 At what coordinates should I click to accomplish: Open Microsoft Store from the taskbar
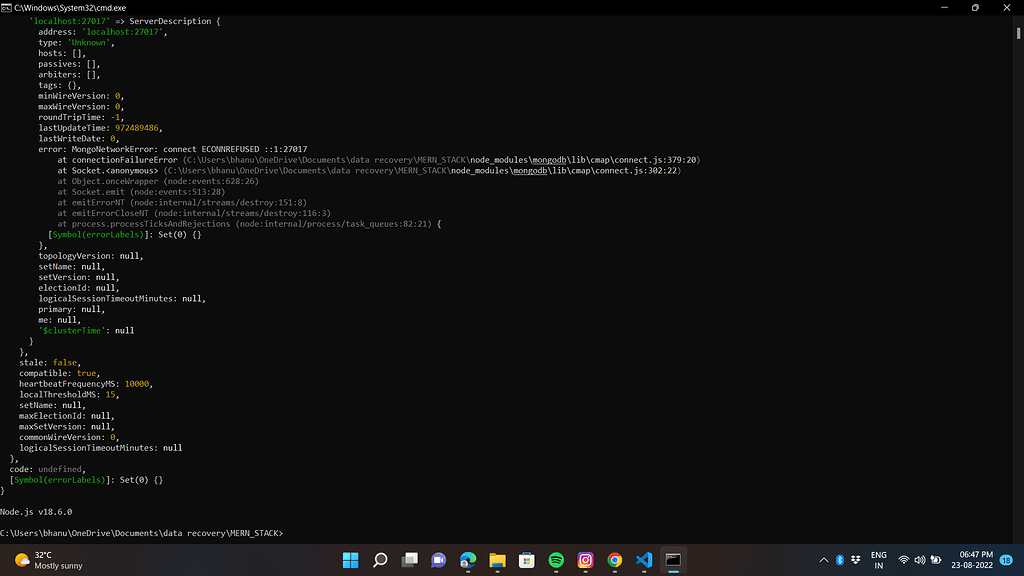coord(527,560)
